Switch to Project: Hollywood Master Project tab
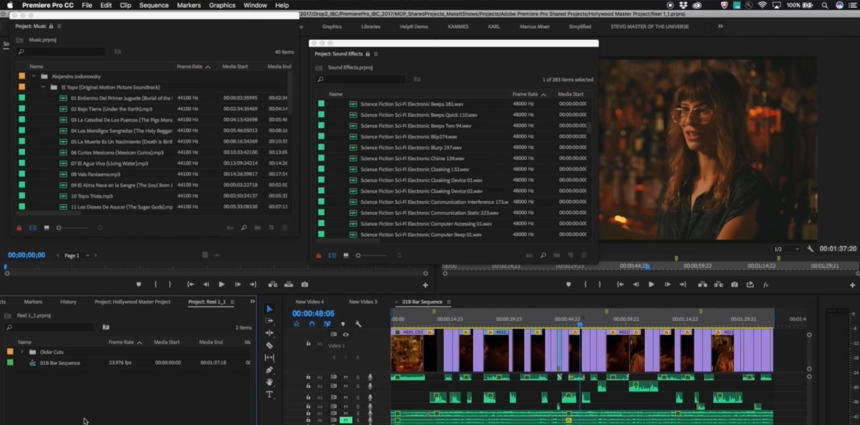The image size is (860, 425). [132, 302]
